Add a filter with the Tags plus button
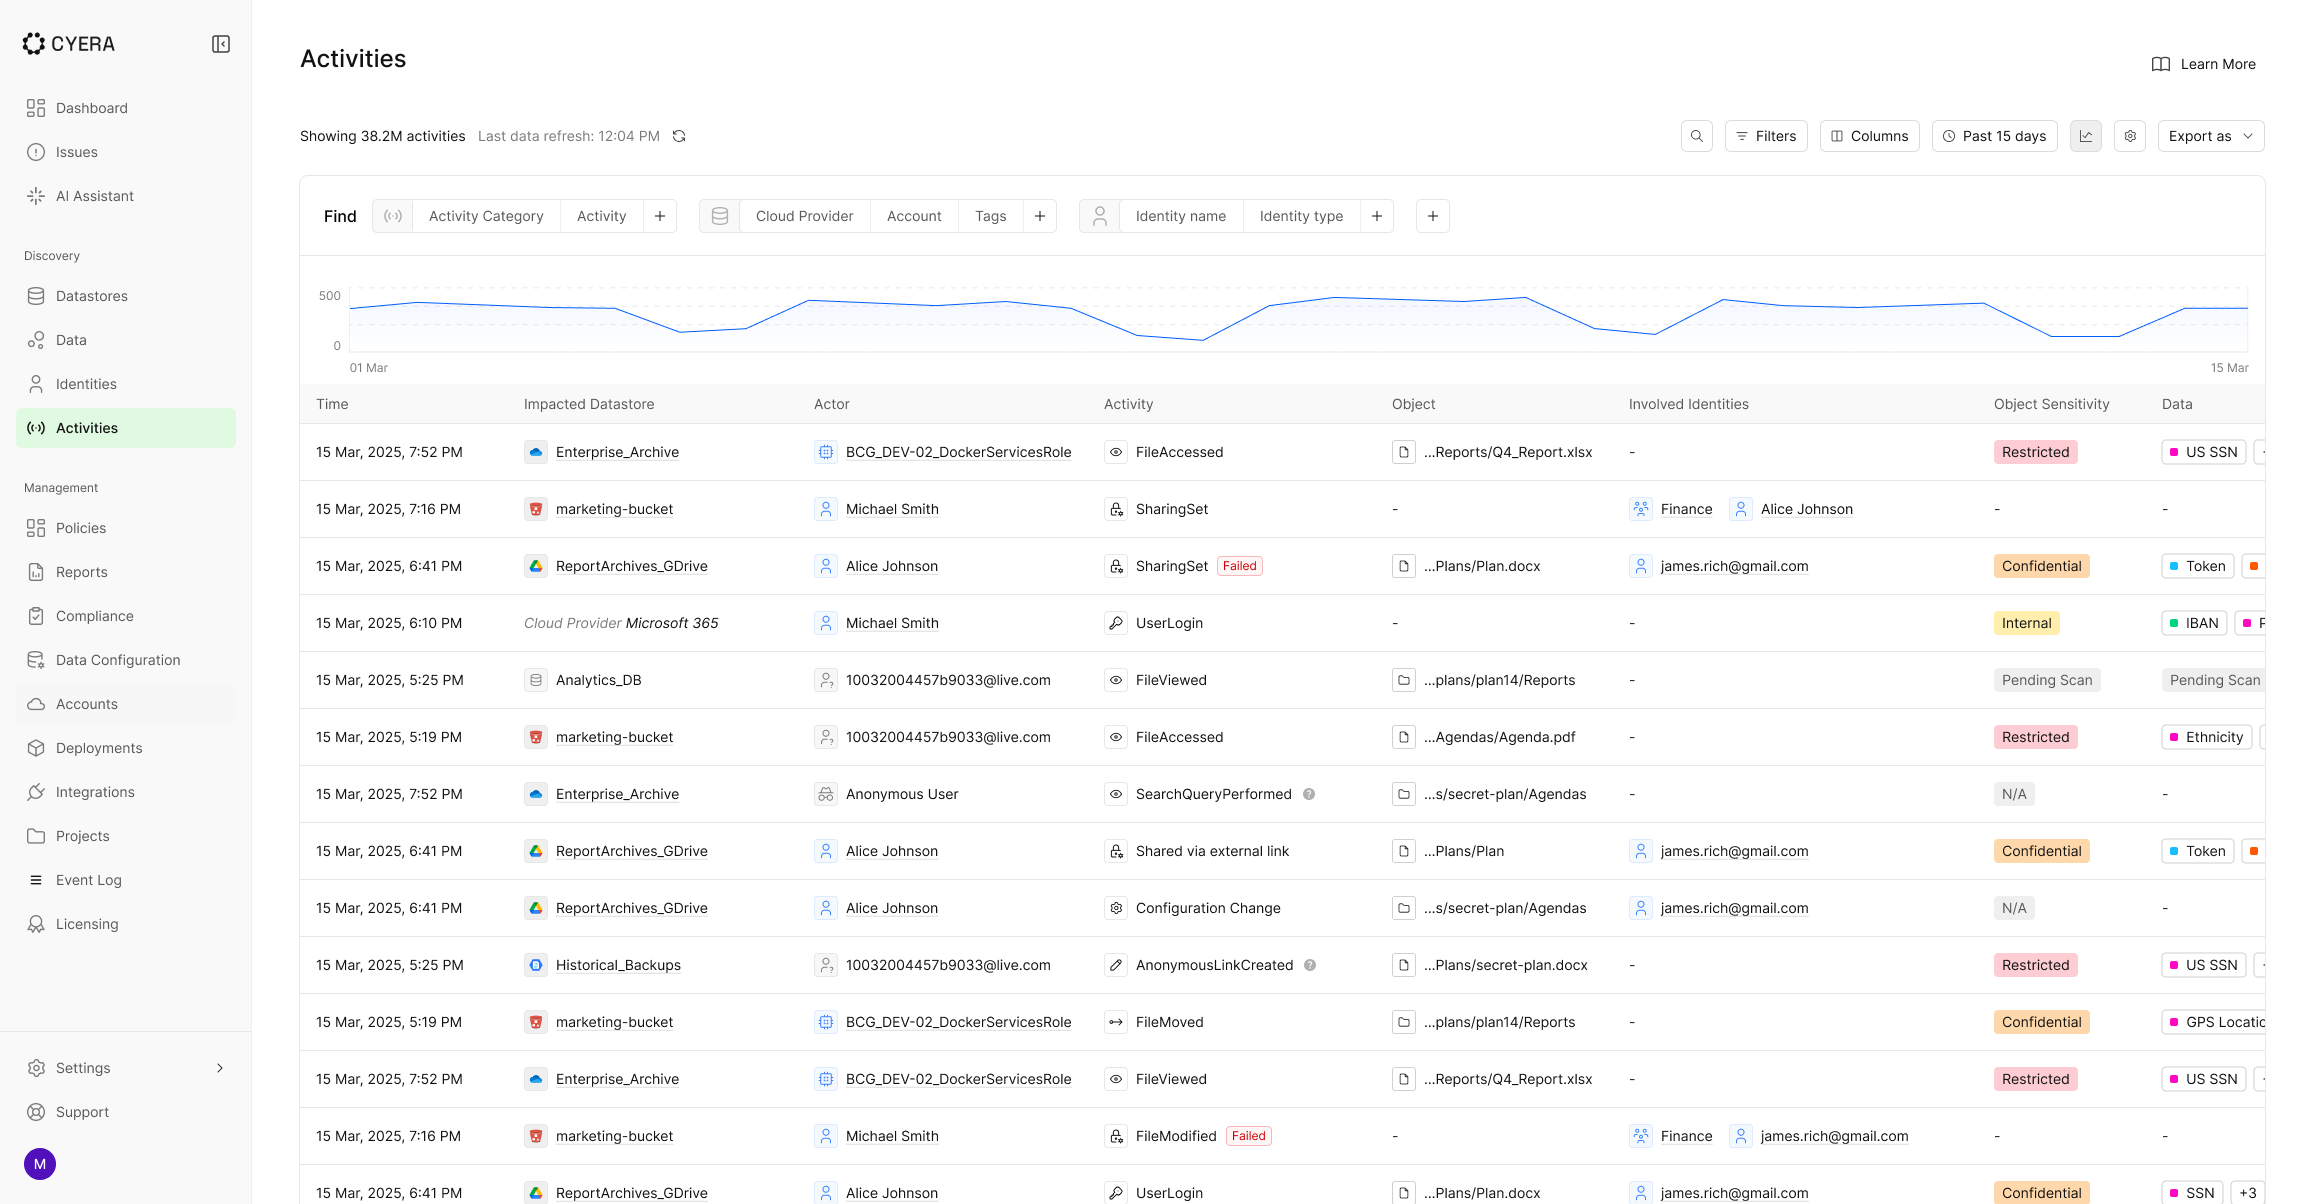Image resolution: width=2313 pixels, height=1204 pixels. pyautogui.click(x=1040, y=215)
